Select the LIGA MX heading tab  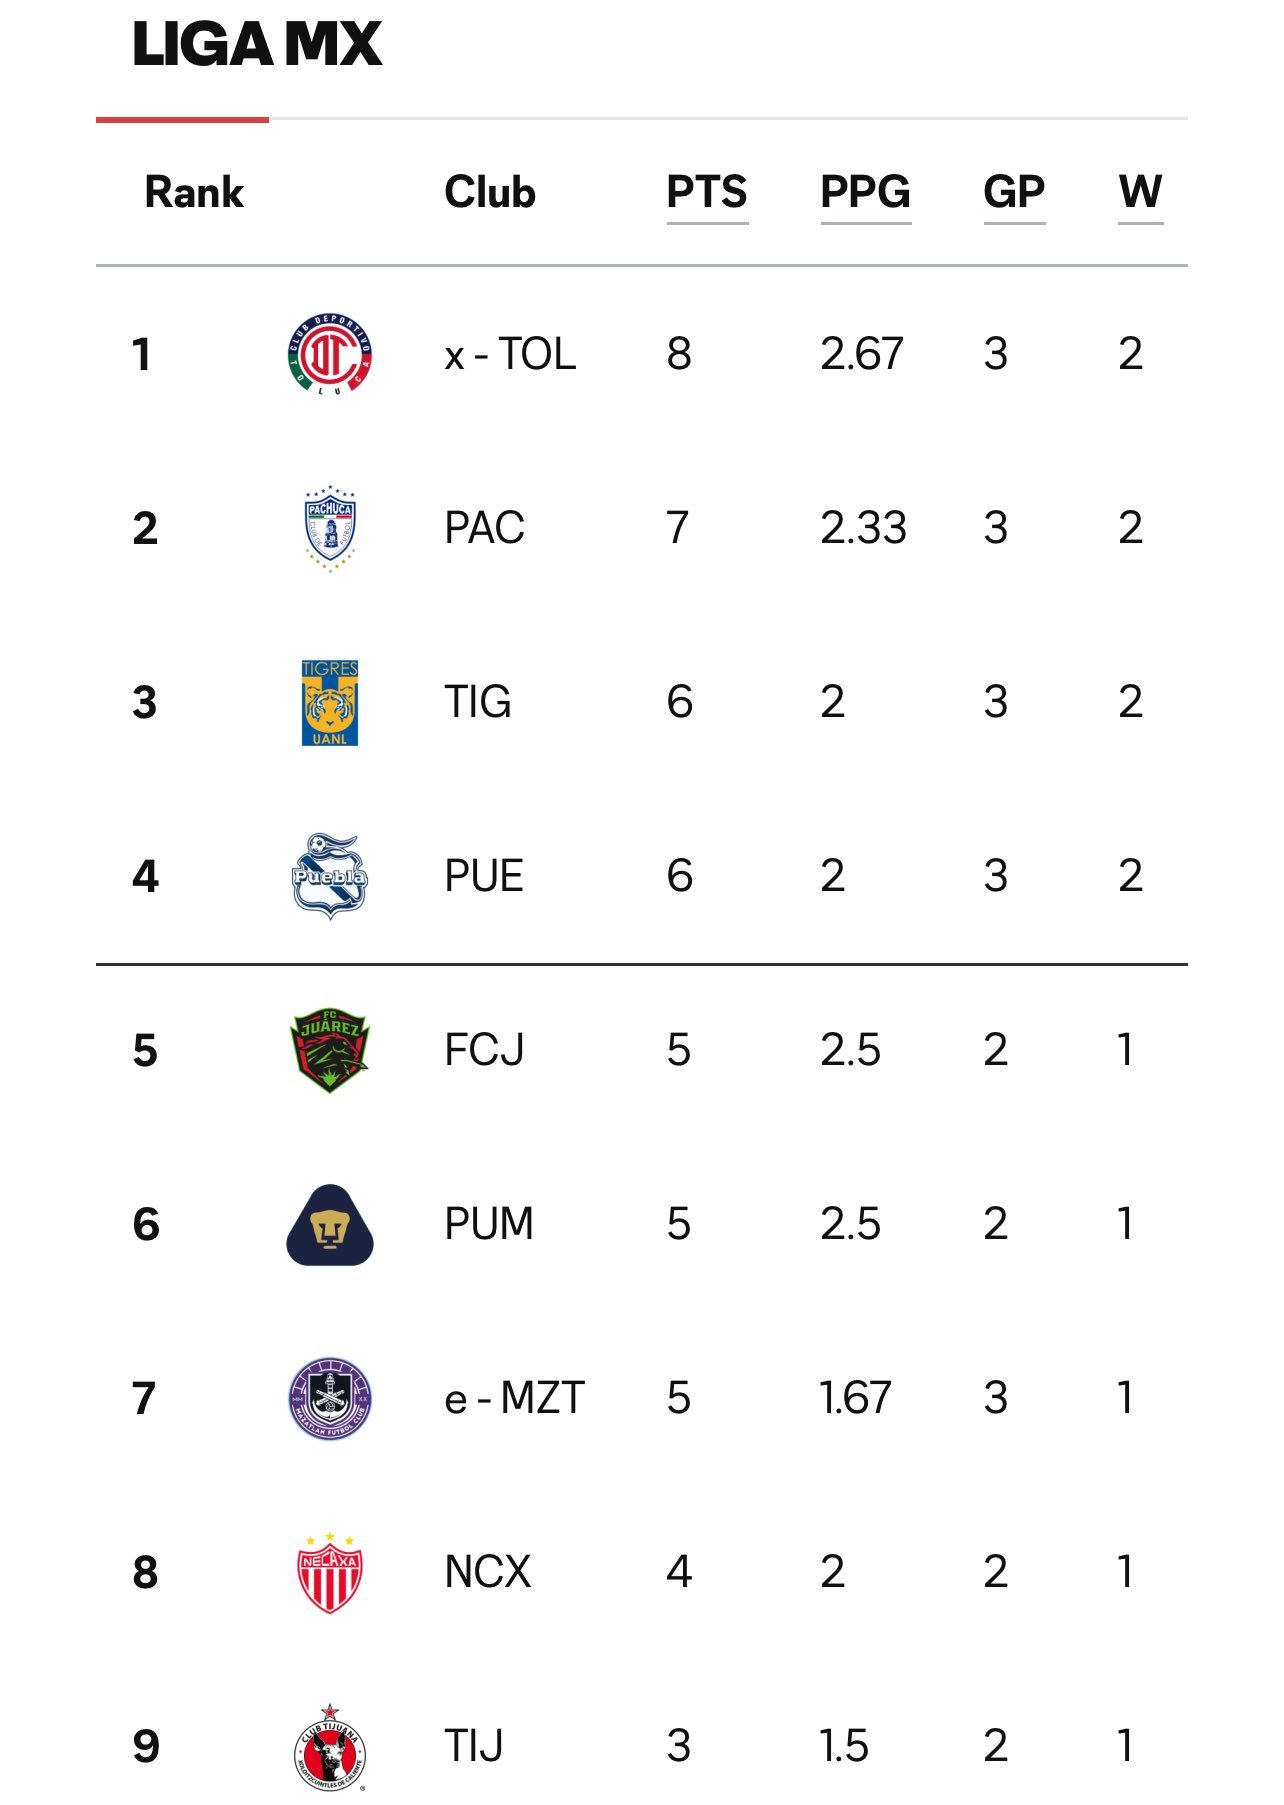click(x=257, y=45)
